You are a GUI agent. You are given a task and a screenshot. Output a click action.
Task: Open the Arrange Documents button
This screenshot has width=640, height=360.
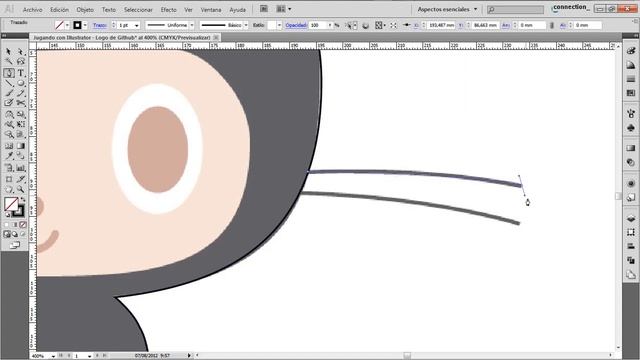(284, 9)
